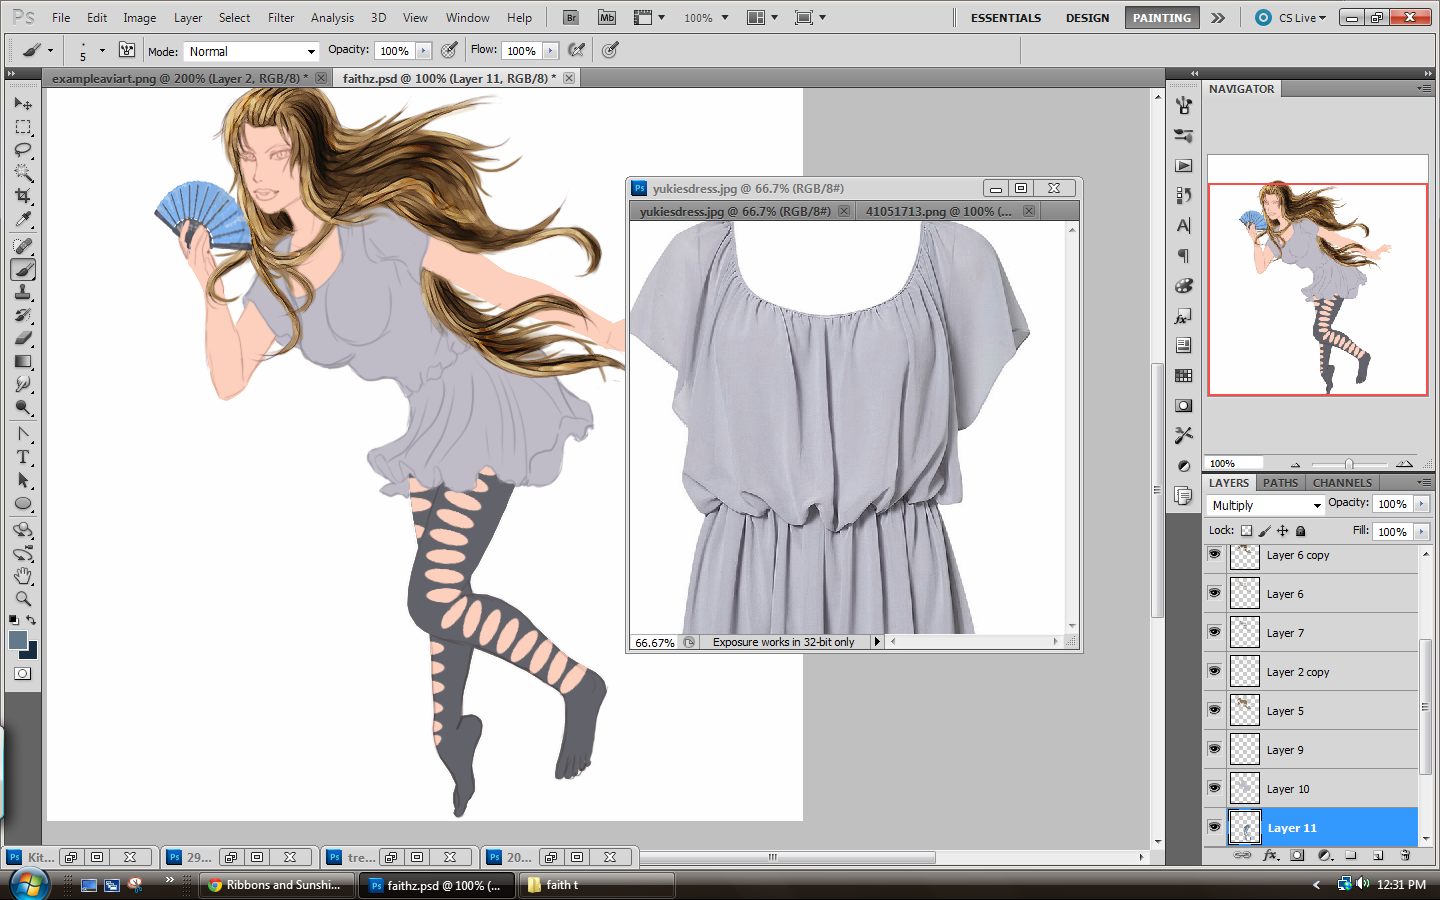Delete layer with trash icon

click(1405, 856)
